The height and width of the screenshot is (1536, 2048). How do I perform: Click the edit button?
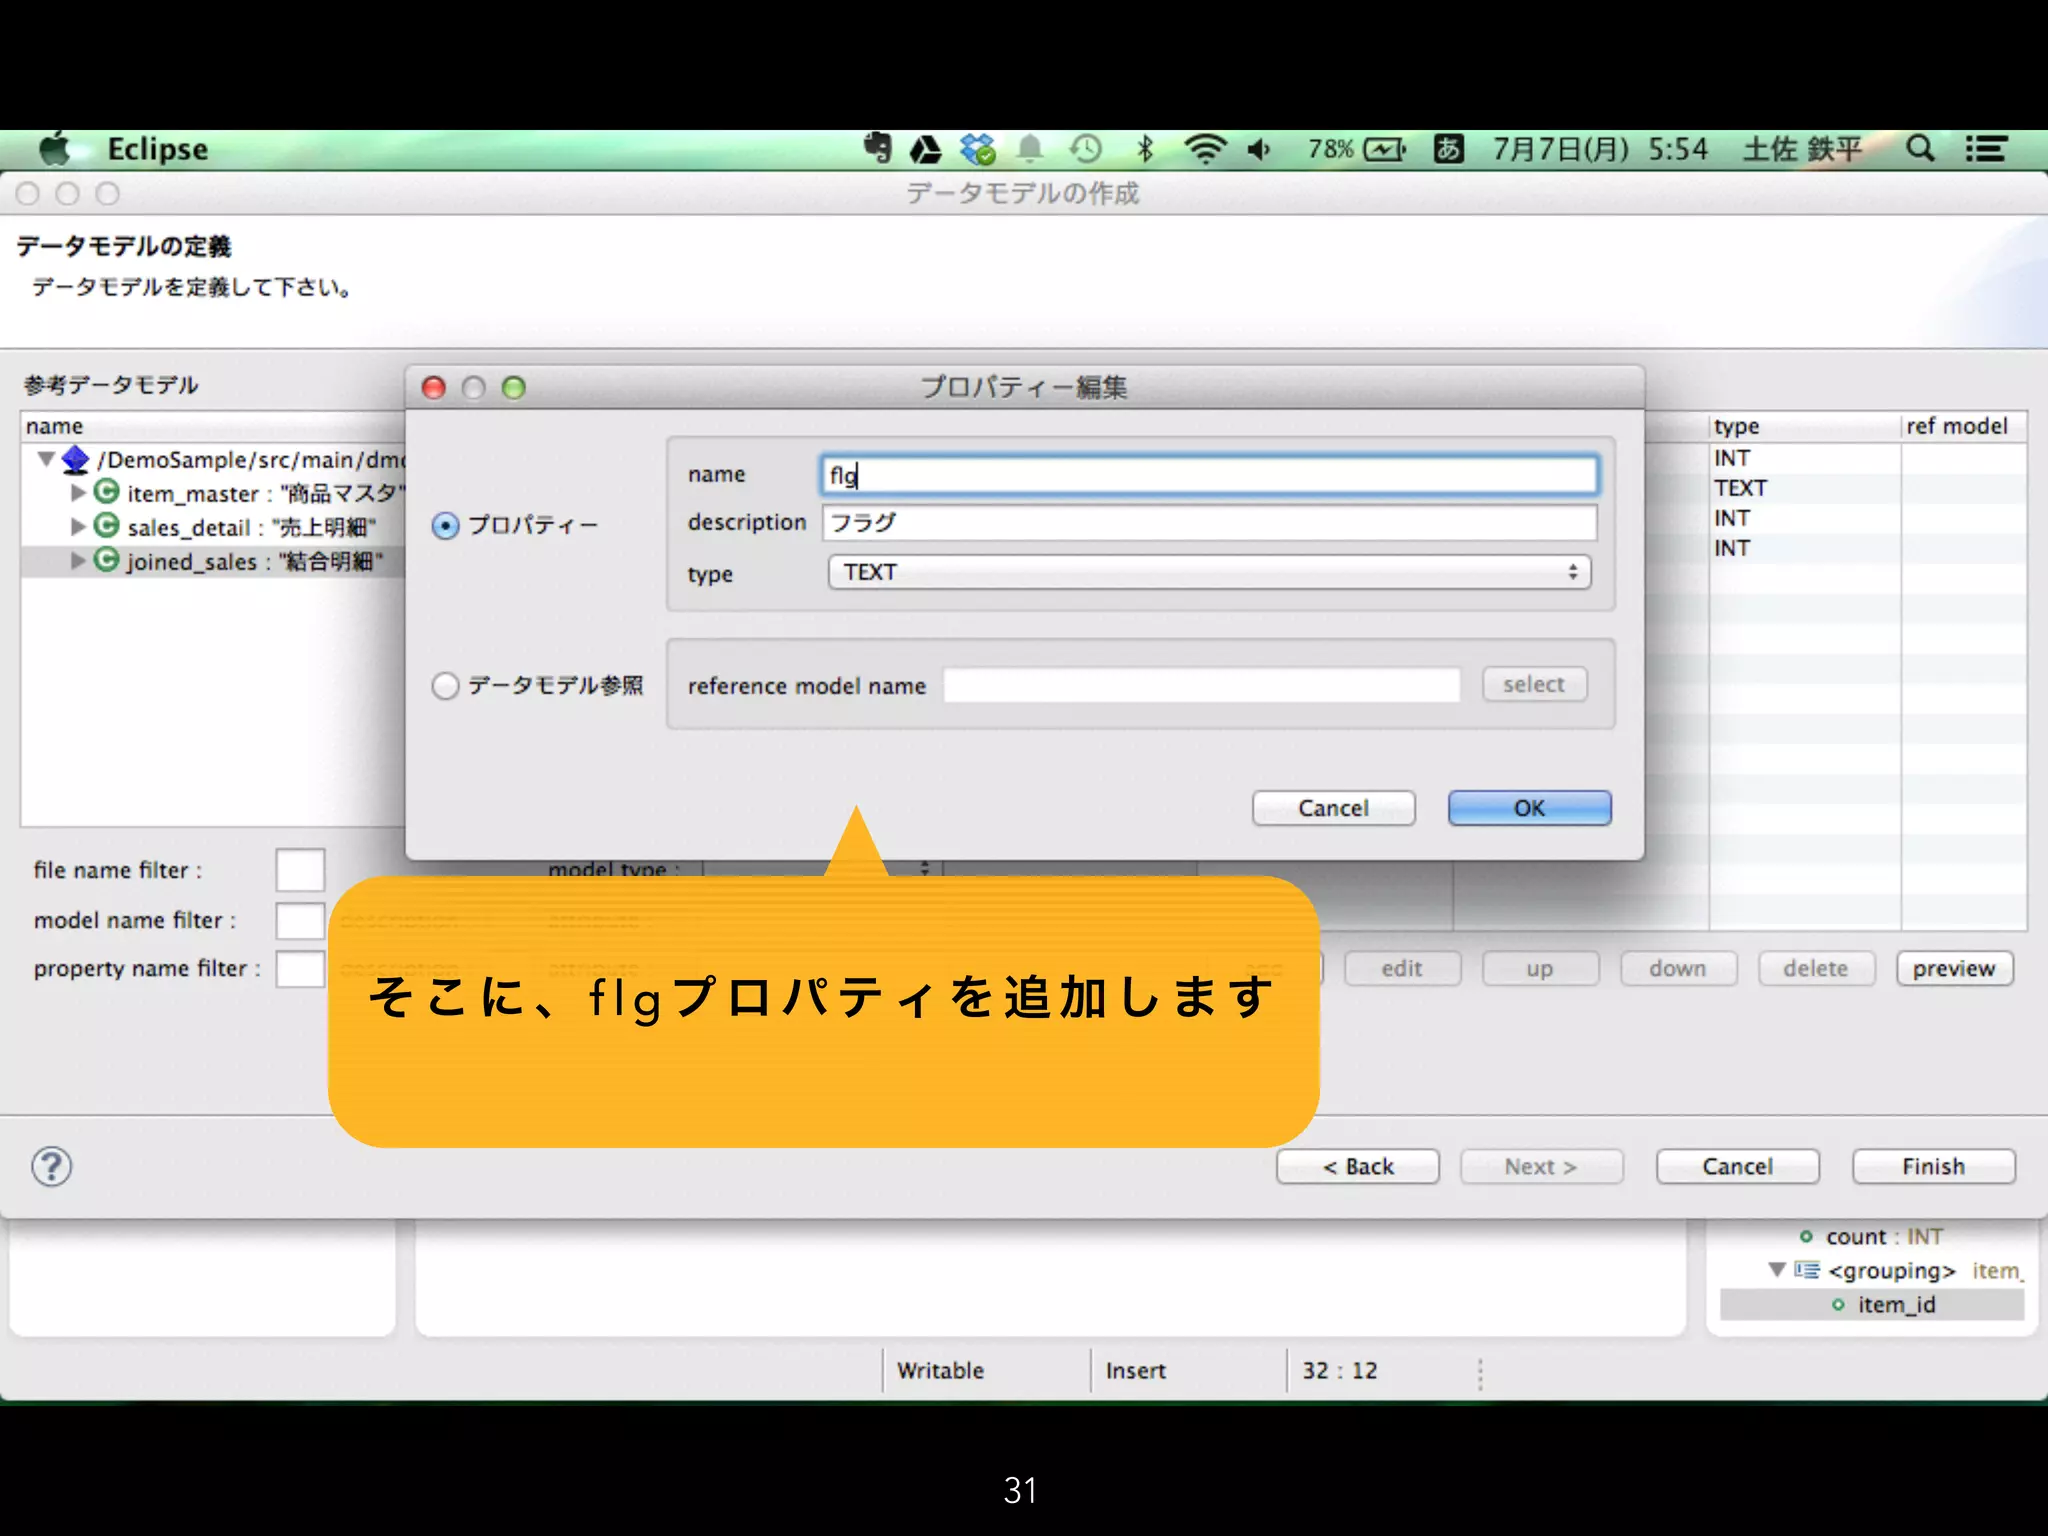[x=1402, y=968]
